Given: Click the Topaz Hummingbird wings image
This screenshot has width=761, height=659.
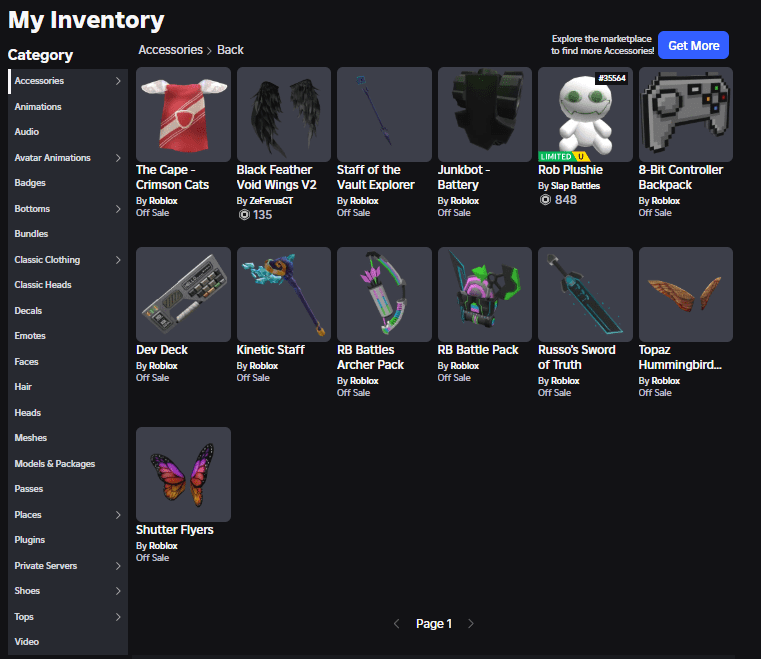Looking at the screenshot, I should [686, 294].
